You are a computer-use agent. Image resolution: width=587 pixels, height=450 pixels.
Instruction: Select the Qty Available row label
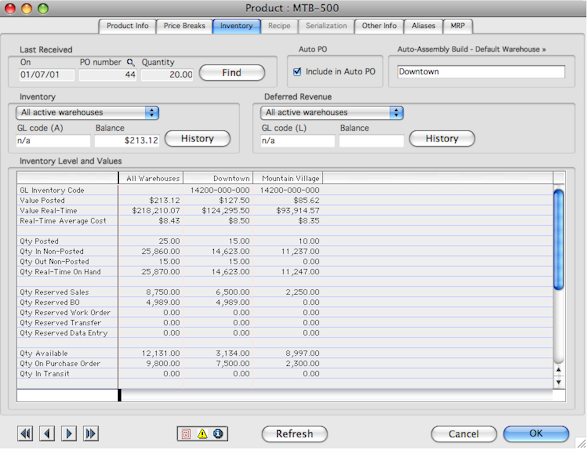[44, 353]
